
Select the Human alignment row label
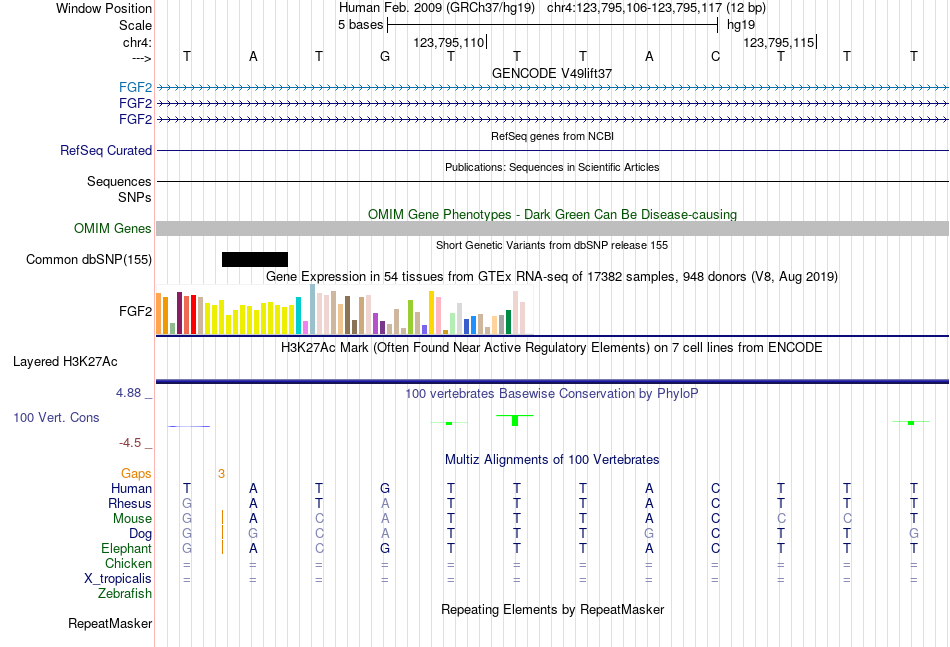pyautogui.click(x=131, y=488)
